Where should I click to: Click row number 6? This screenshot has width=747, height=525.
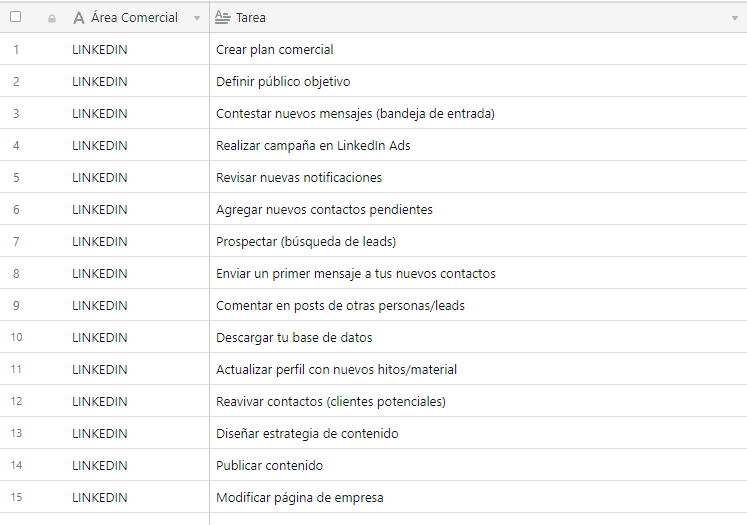[x=16, y=209]
